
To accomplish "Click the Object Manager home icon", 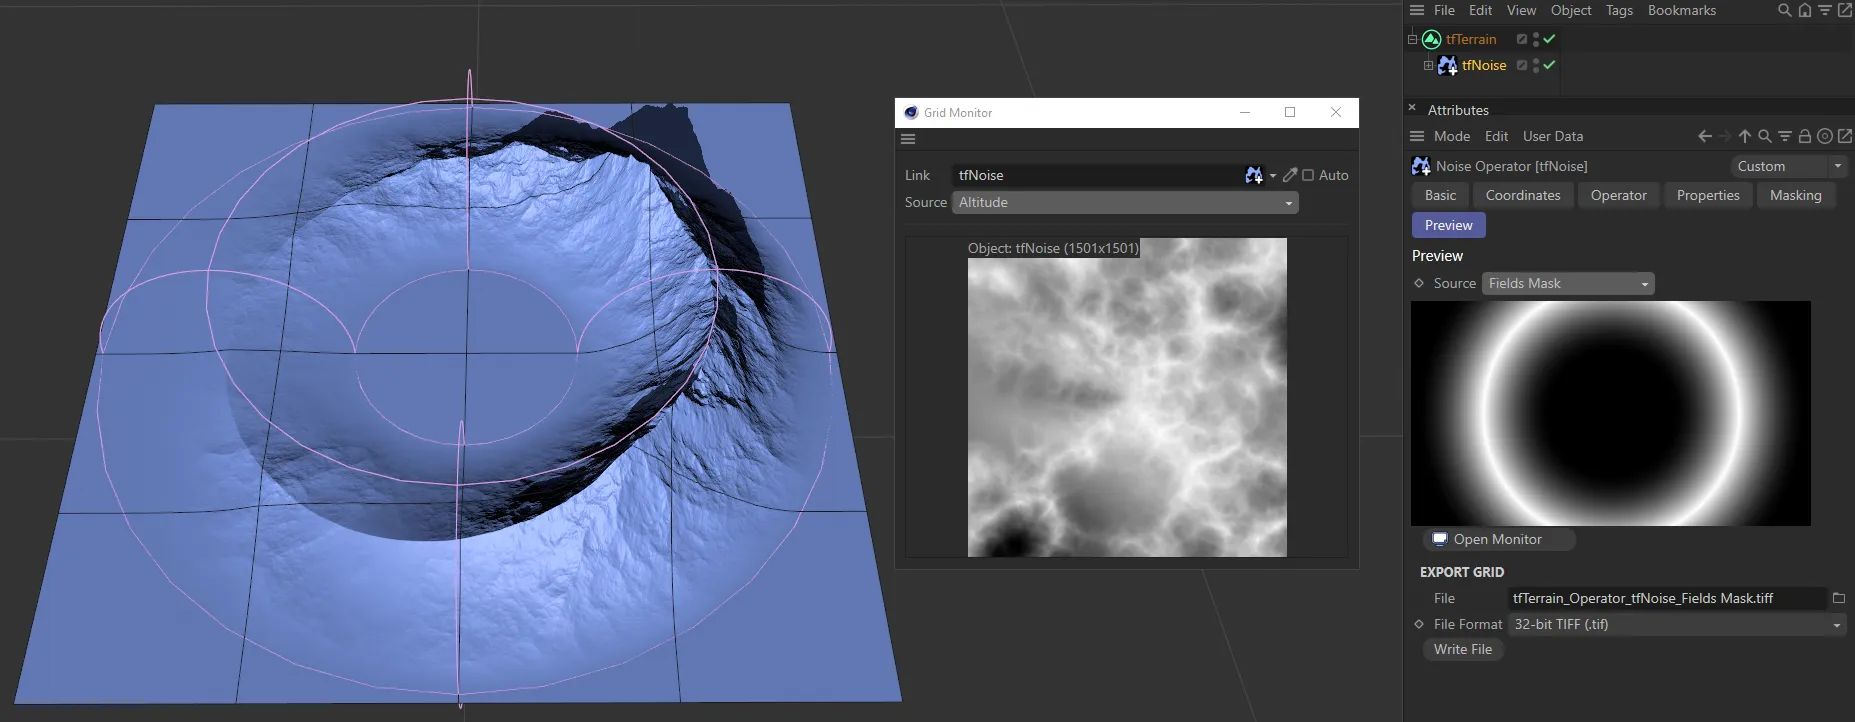I will tap(1804, 10).
